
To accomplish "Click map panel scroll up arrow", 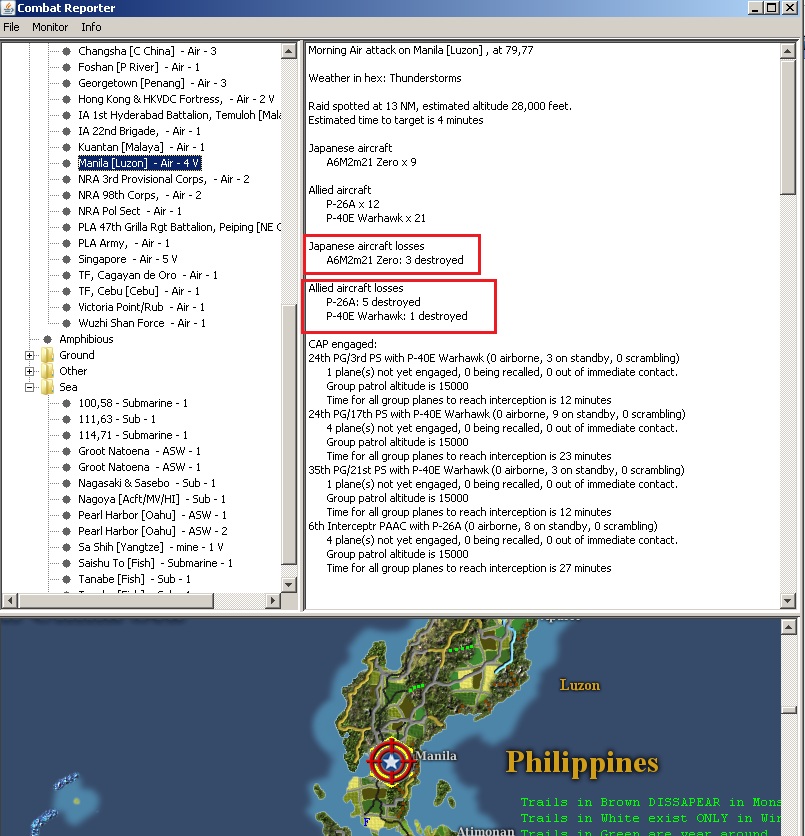I will 788,627.
